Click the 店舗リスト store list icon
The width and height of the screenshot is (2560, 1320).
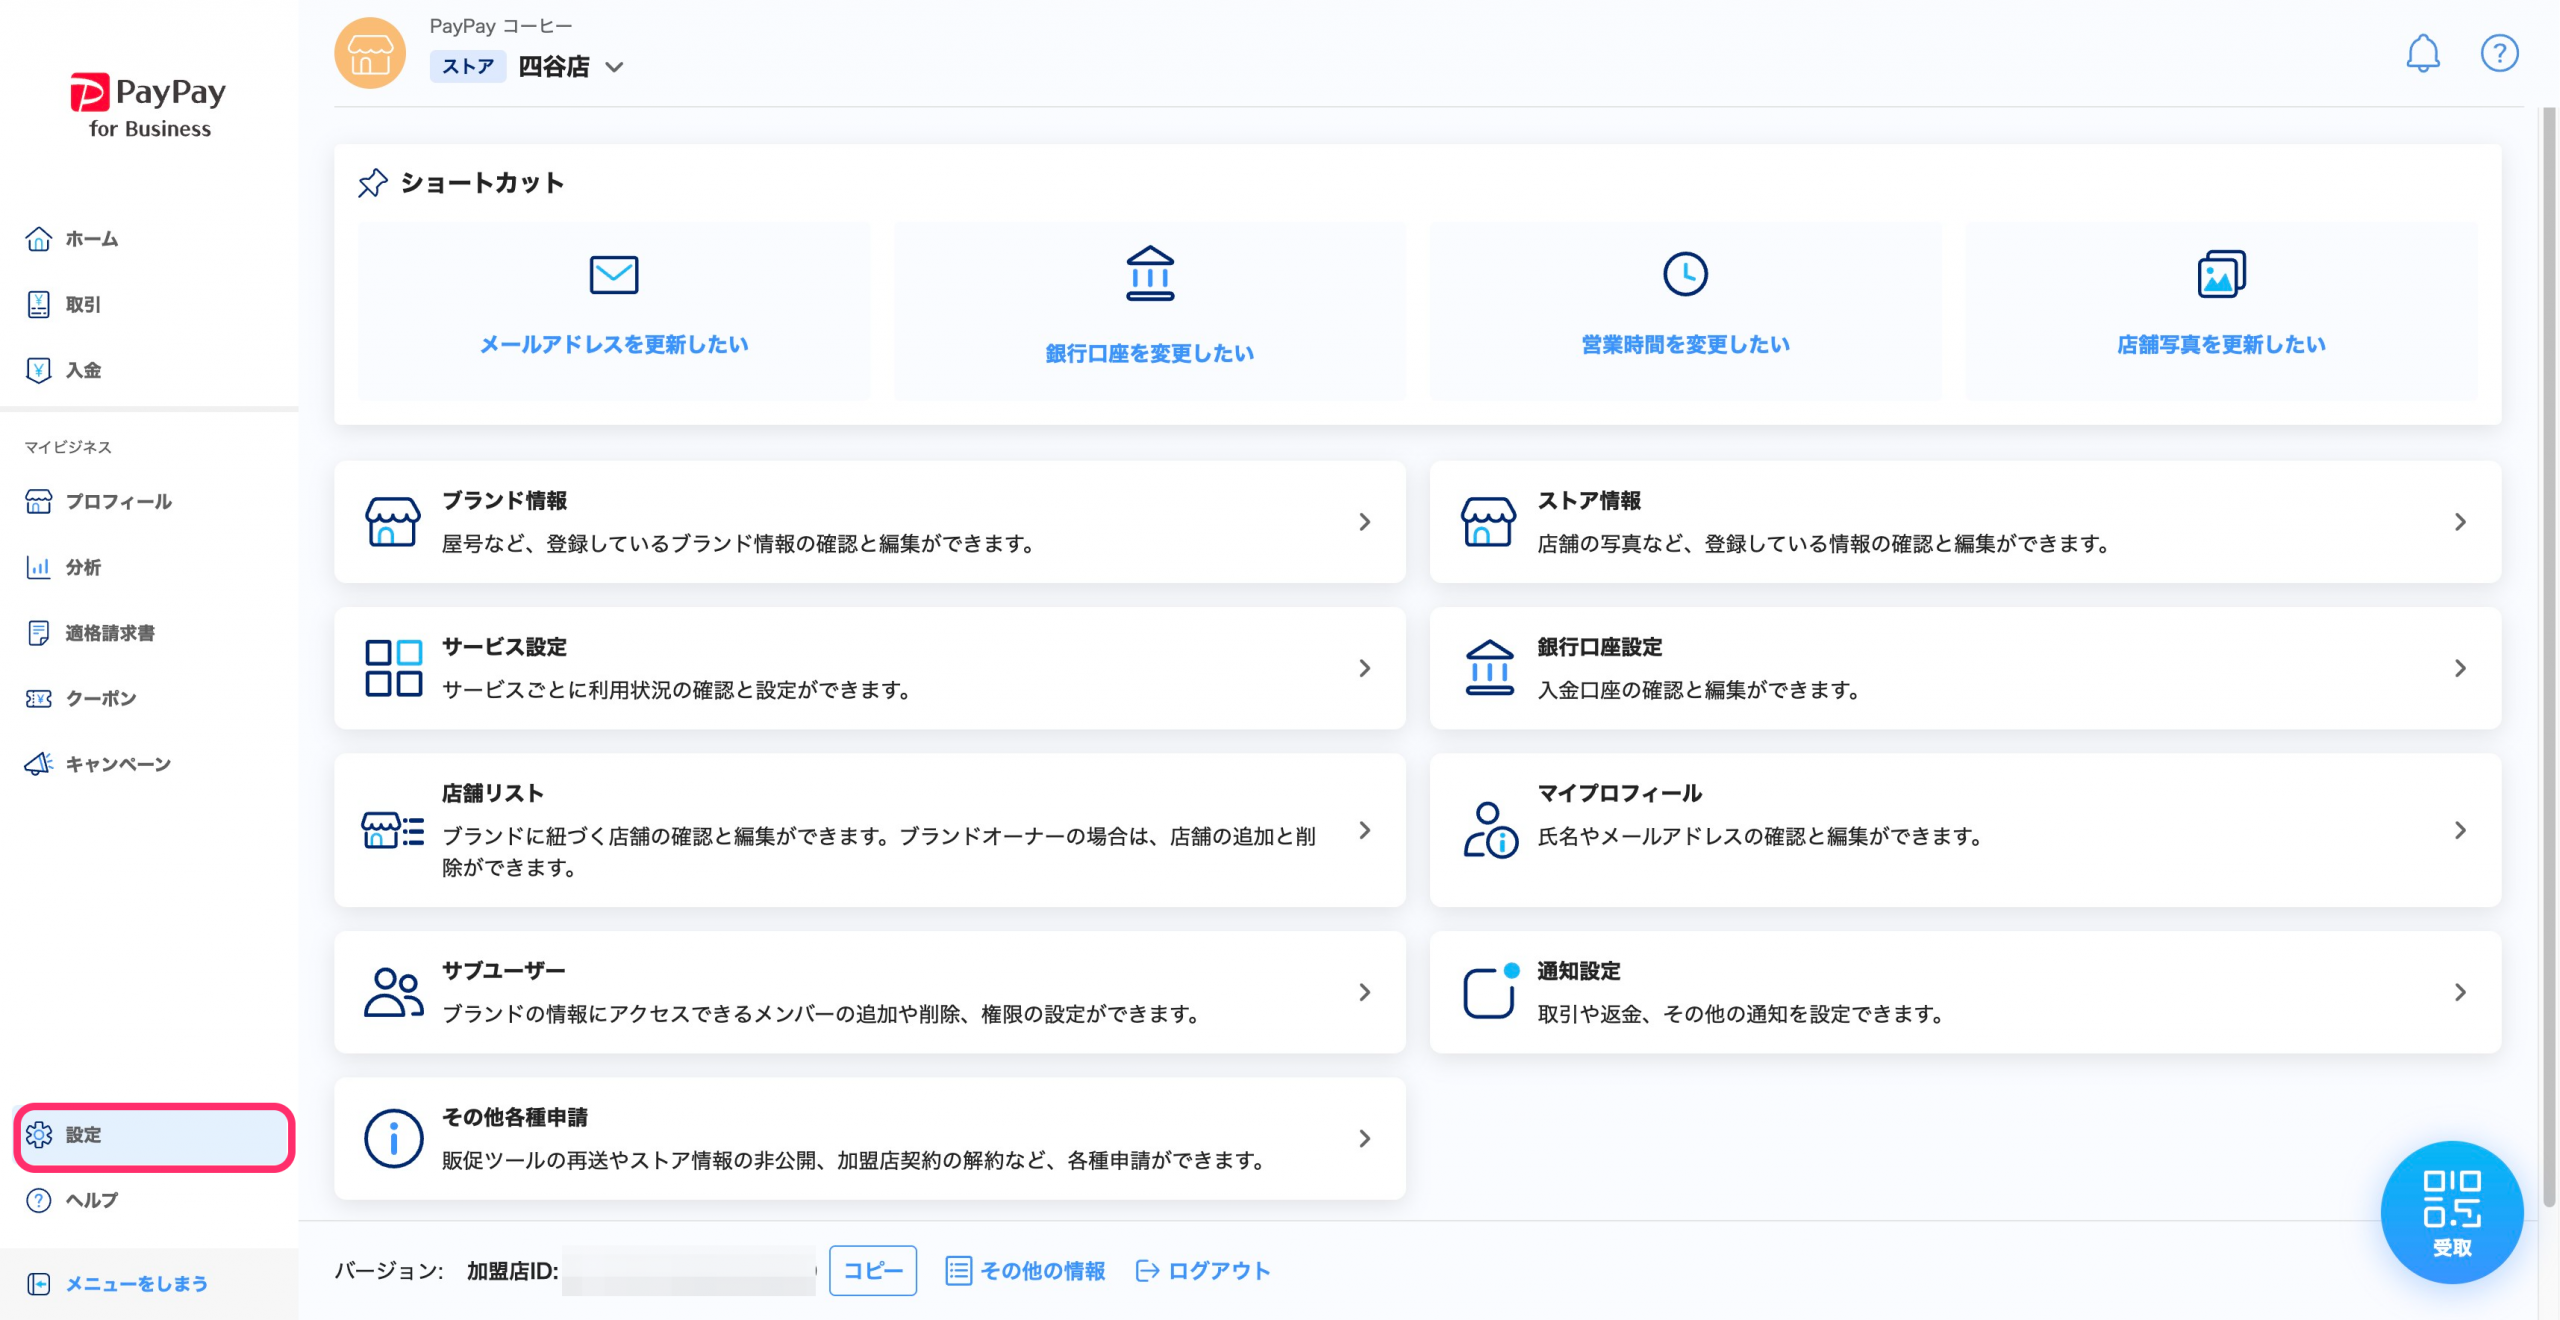click(x=392, y=830)
